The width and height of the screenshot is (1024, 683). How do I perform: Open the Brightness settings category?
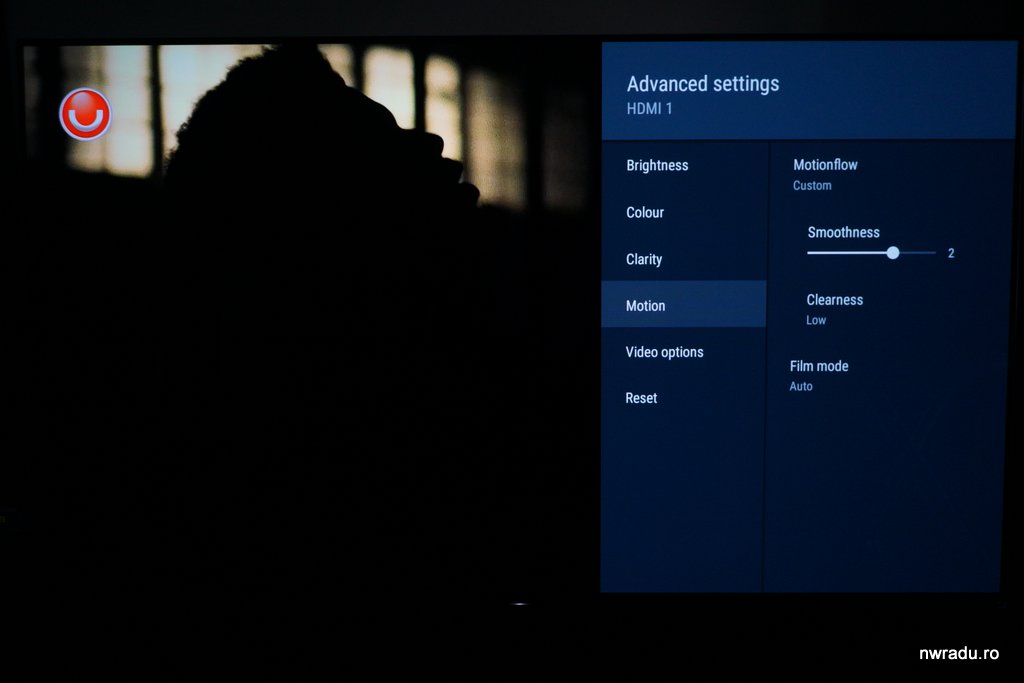(683, 165)
